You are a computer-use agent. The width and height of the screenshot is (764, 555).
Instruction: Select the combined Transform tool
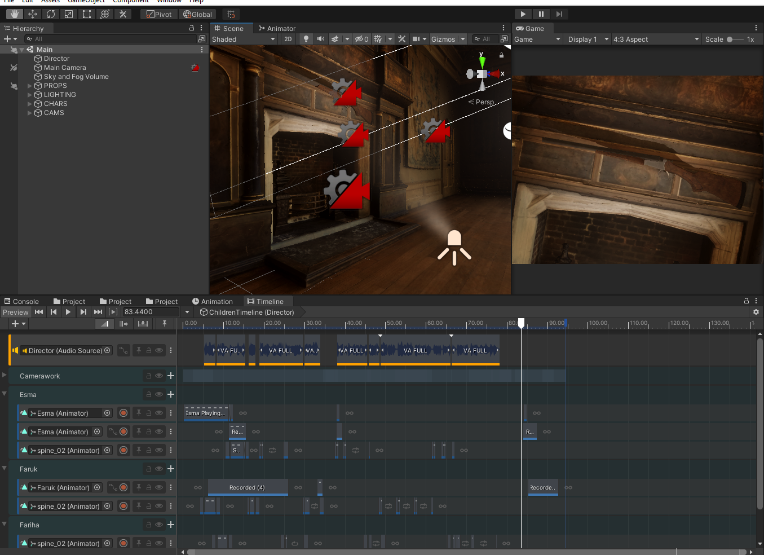(x=105, y=14)
